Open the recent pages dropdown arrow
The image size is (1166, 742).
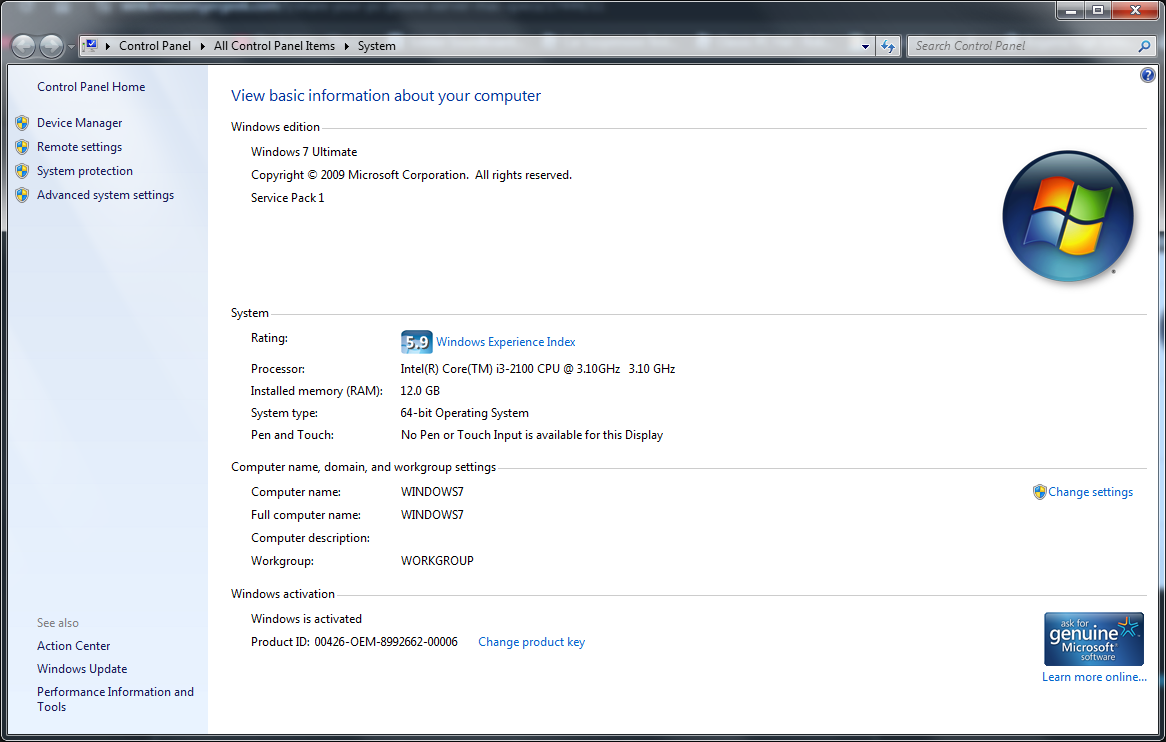(x=71, y=47)
